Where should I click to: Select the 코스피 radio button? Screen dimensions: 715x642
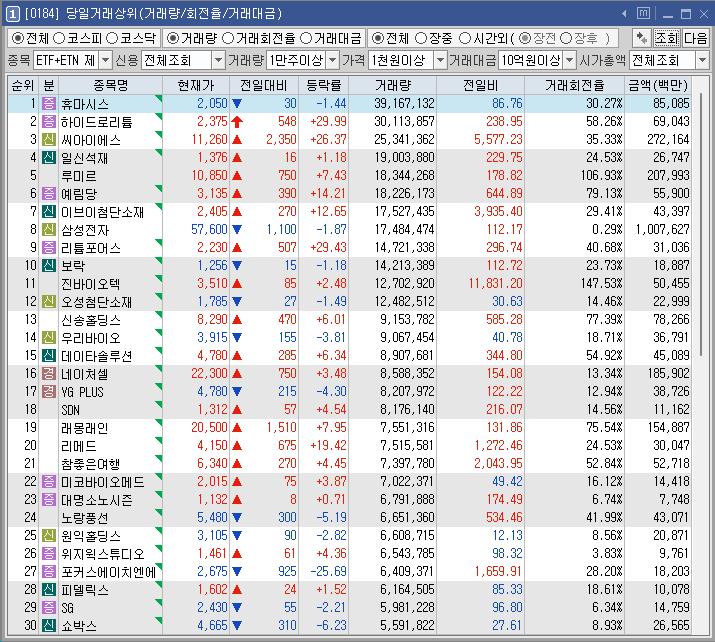[59, 38]
